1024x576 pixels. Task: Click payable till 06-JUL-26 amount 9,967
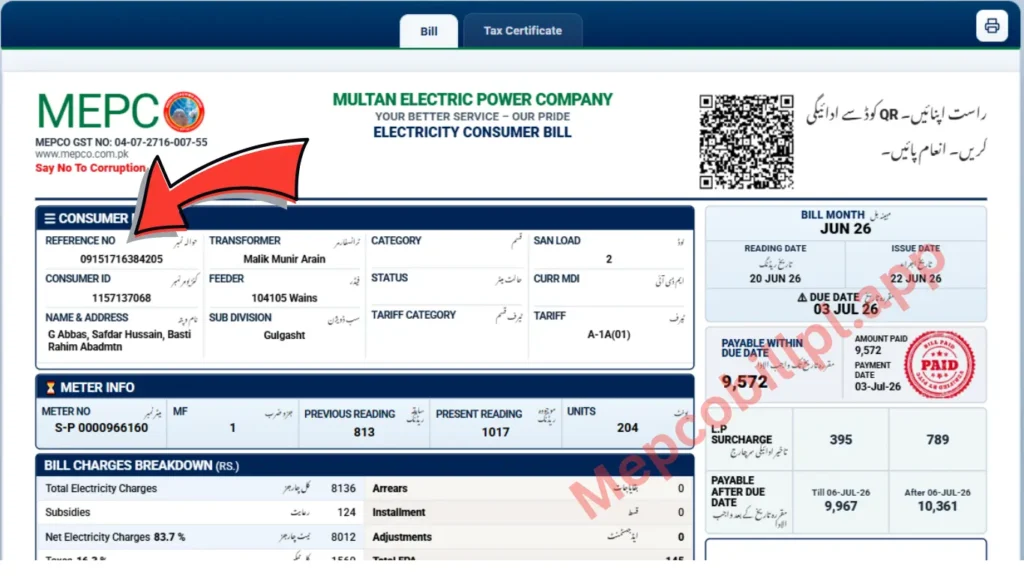pos(840,506)
